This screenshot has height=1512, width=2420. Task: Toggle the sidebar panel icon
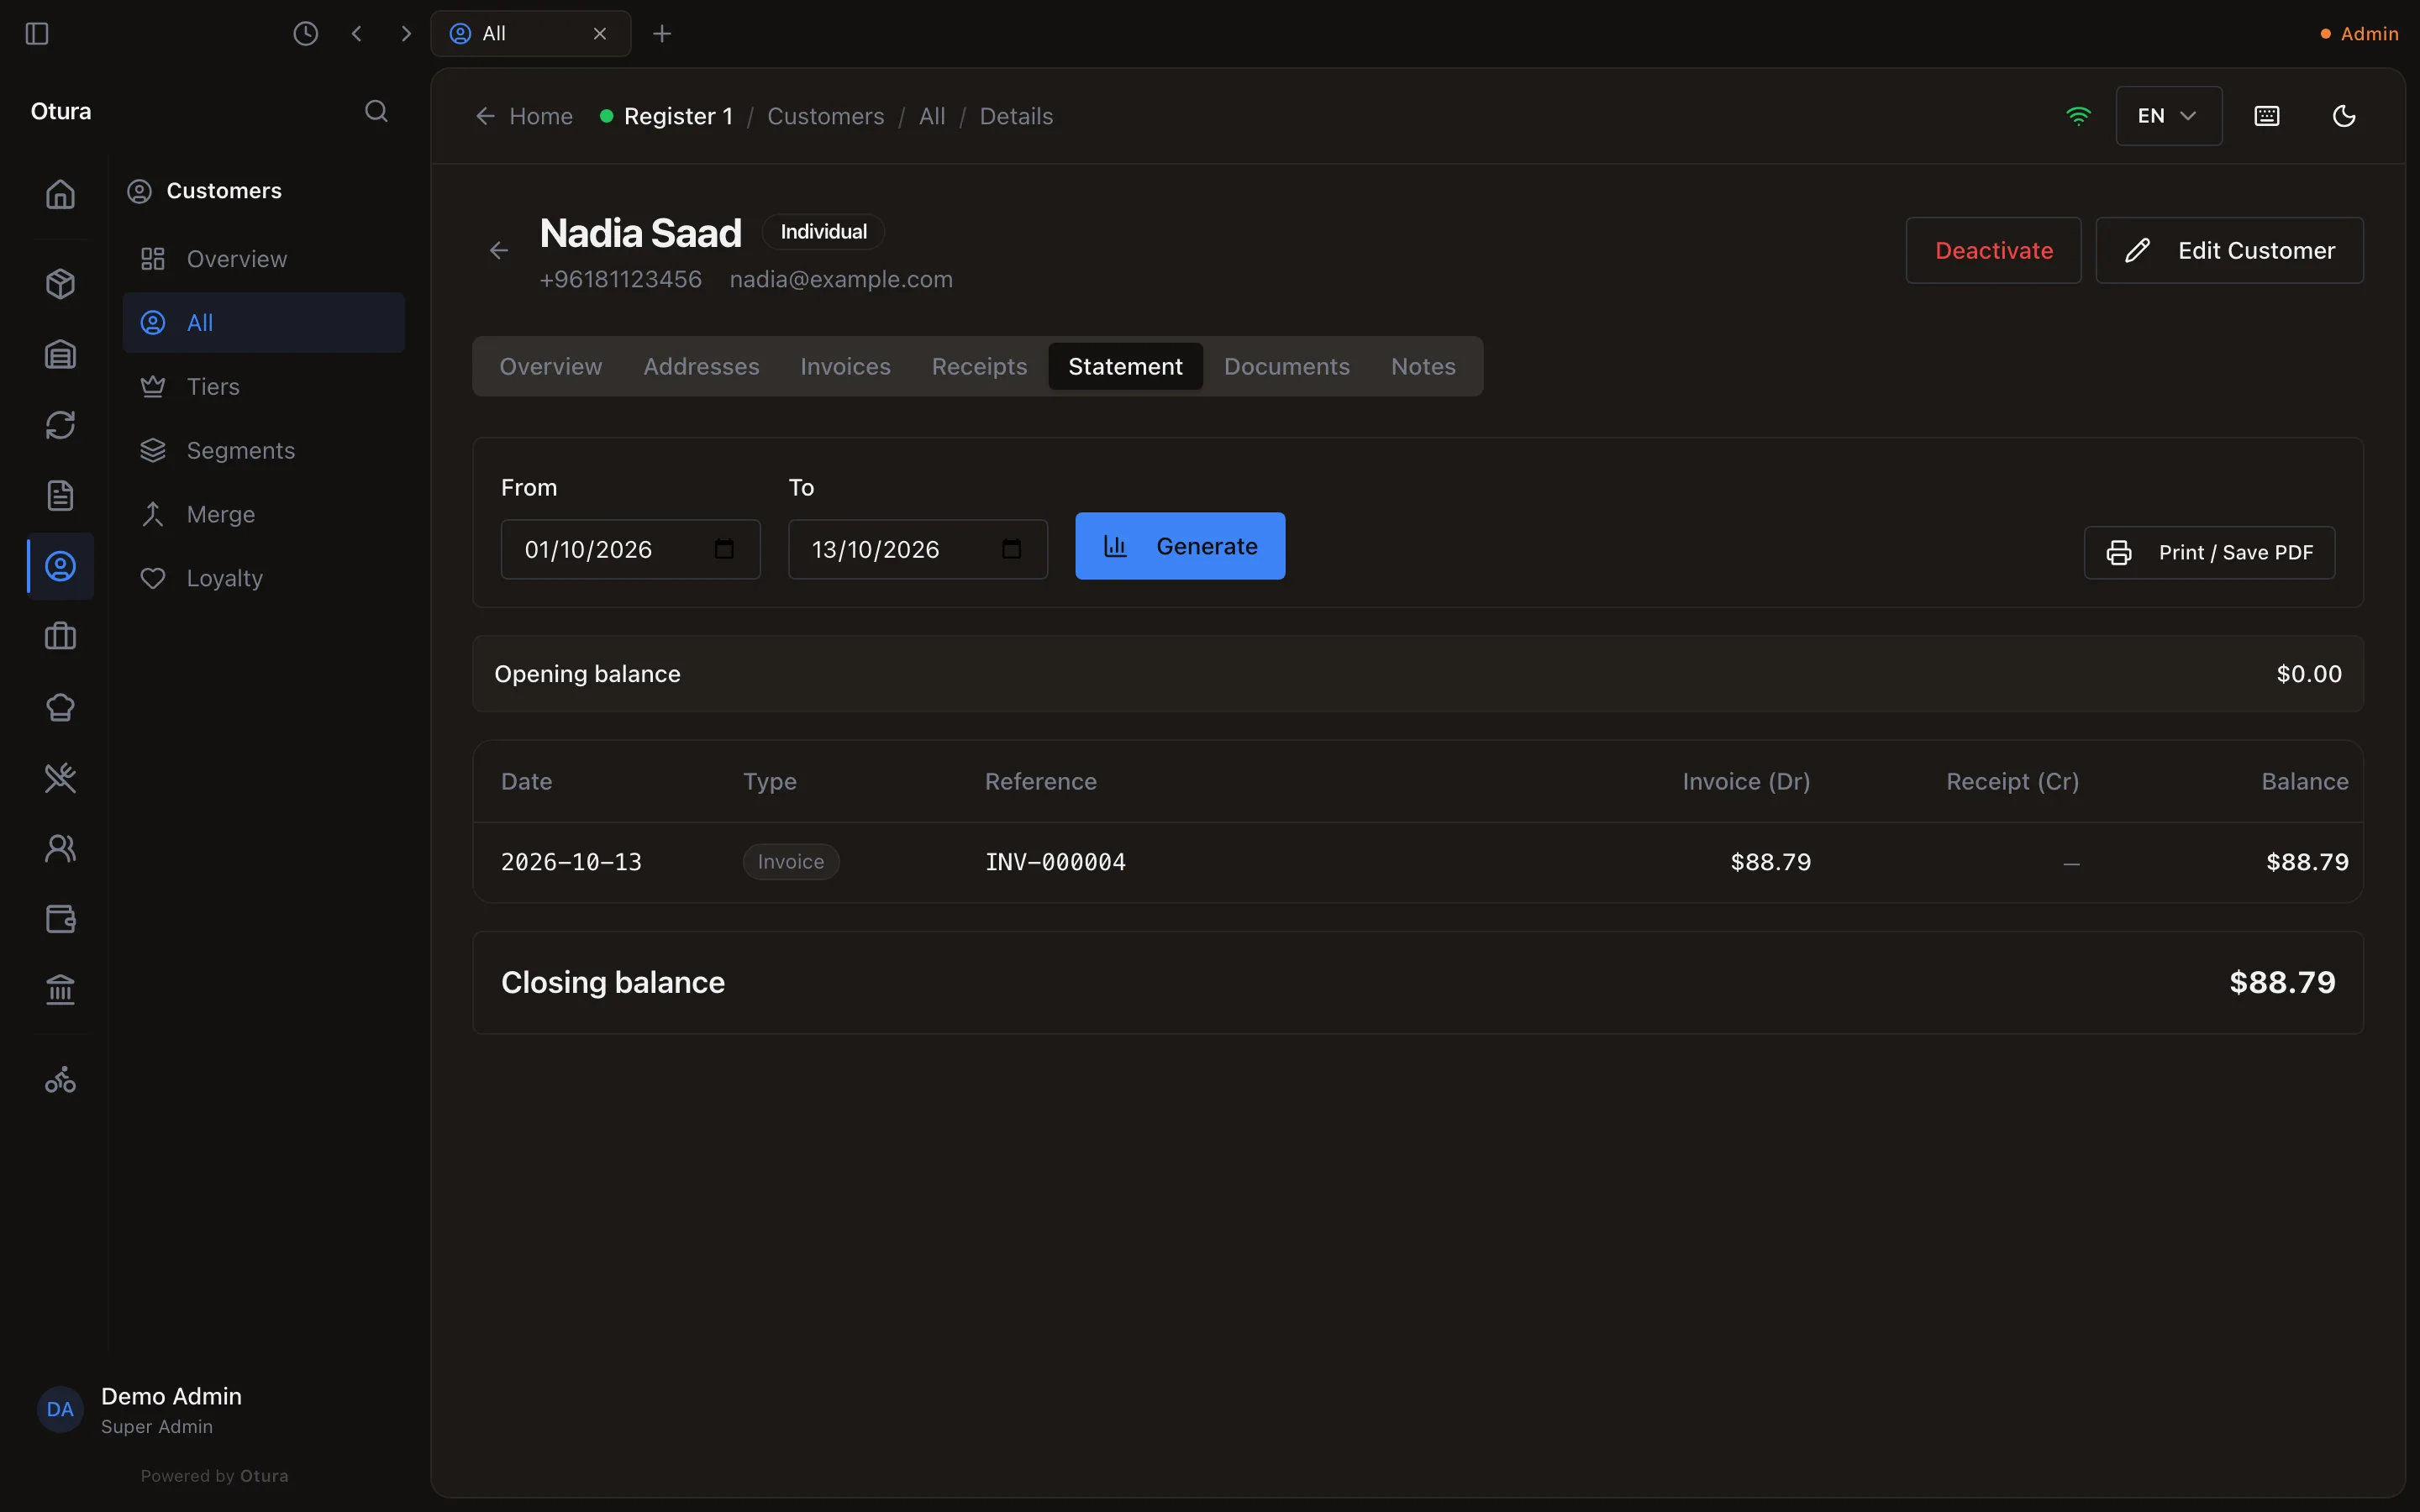pos(37,34)
